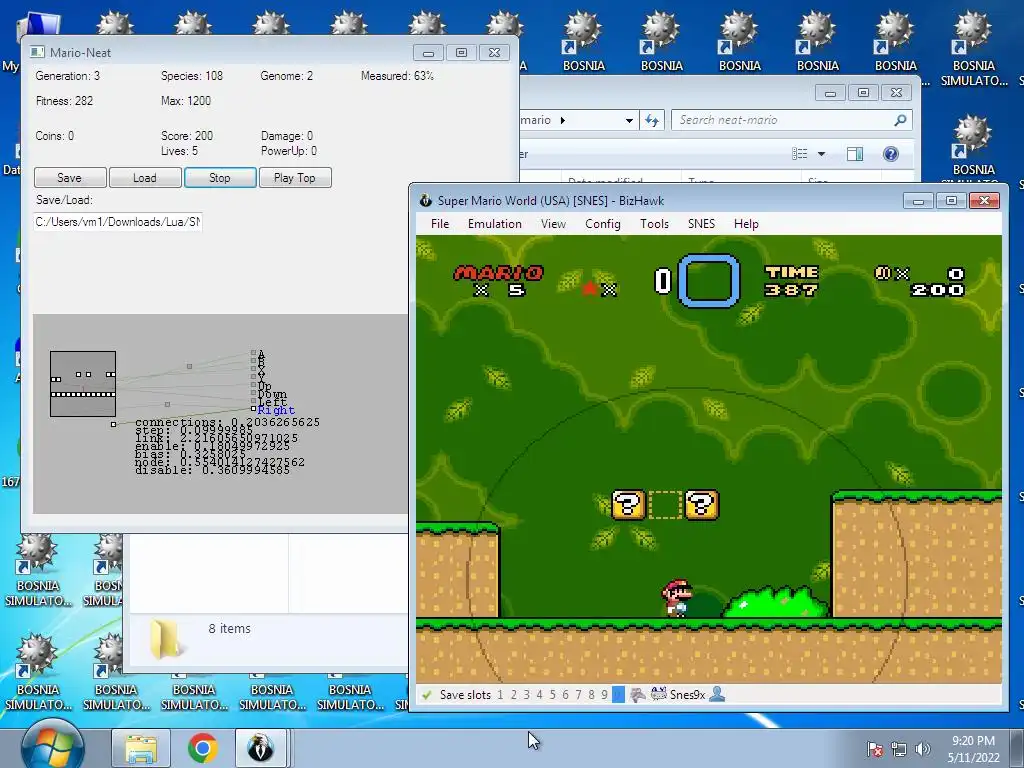Click the Generation: 3 label
Viewport: 1024px width, 768px height.
68,76
